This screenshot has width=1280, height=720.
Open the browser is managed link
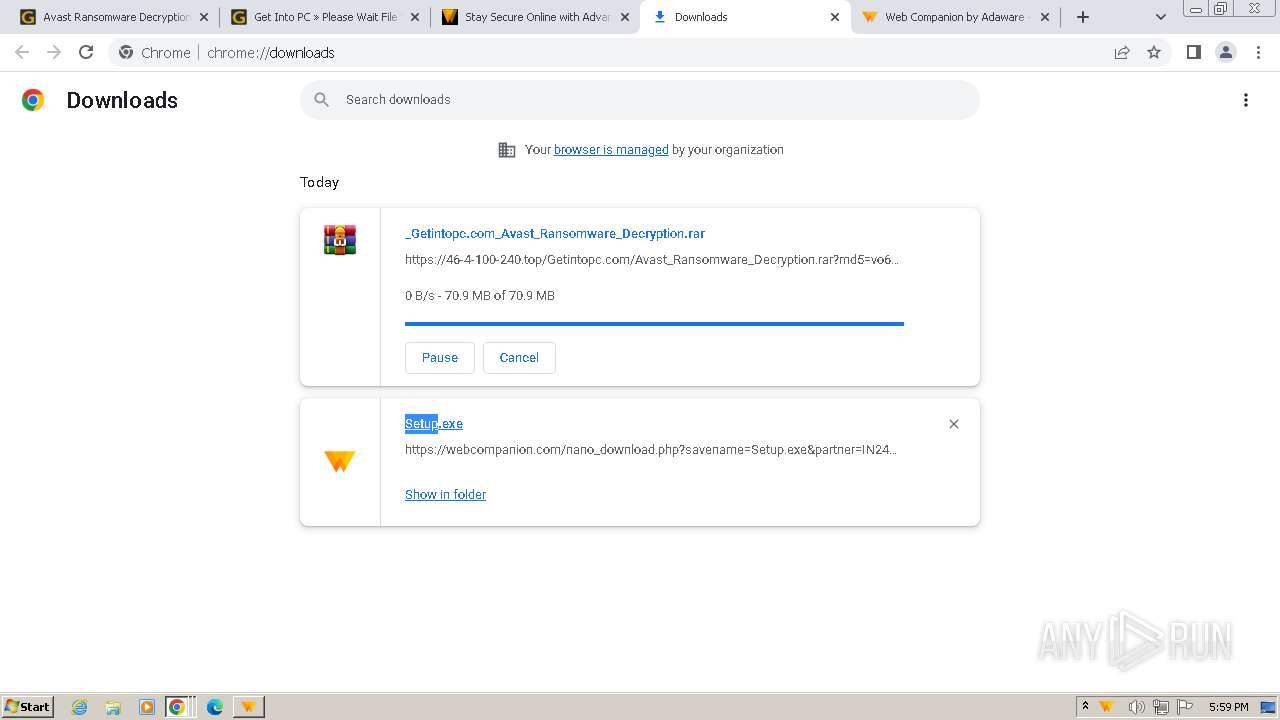(611, 150)
